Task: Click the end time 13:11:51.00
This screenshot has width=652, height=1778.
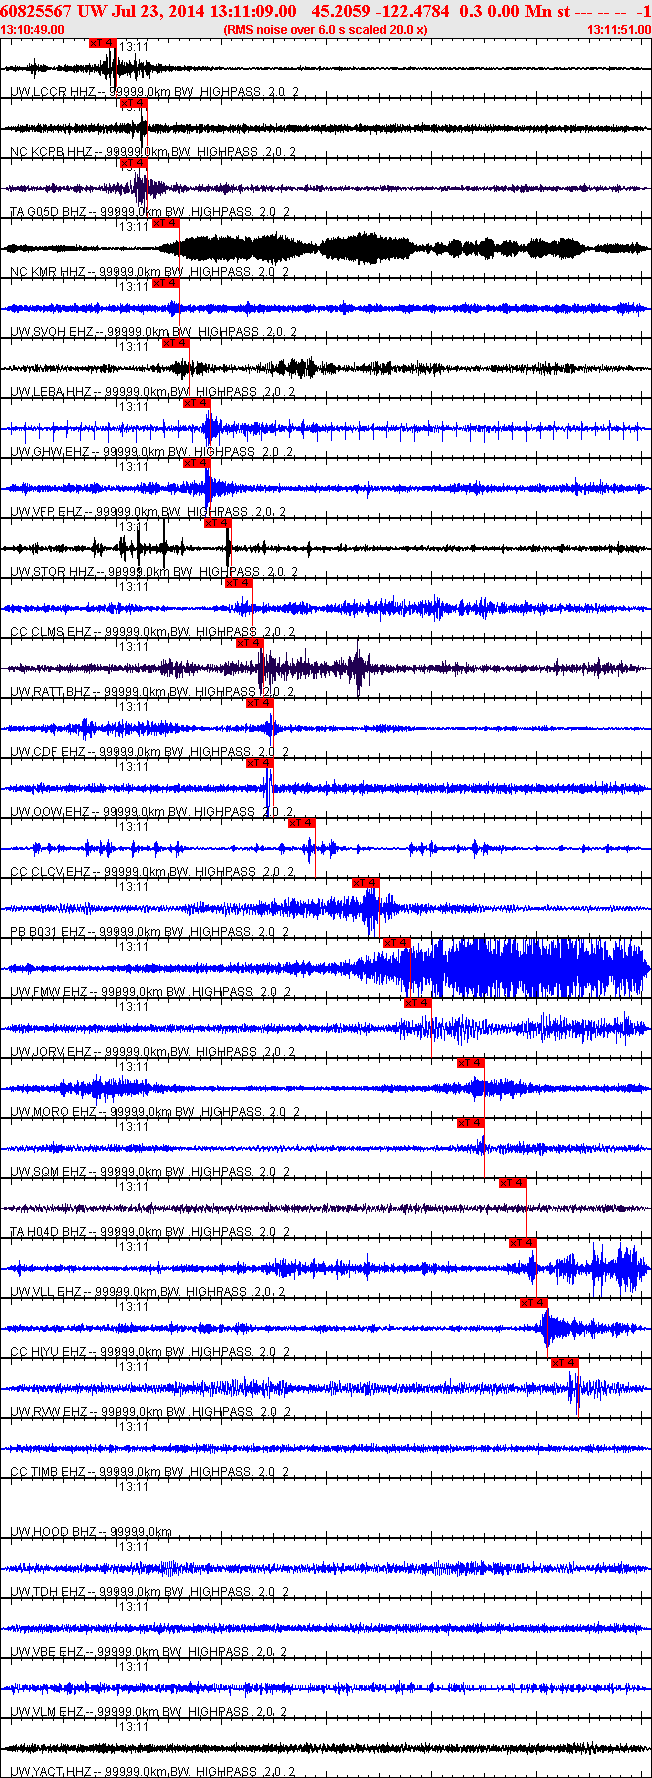Action: 619,29
